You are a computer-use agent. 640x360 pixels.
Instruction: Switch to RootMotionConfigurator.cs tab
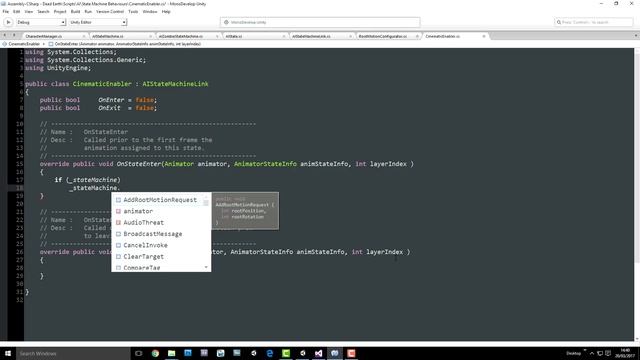click(x=384, y=36)
